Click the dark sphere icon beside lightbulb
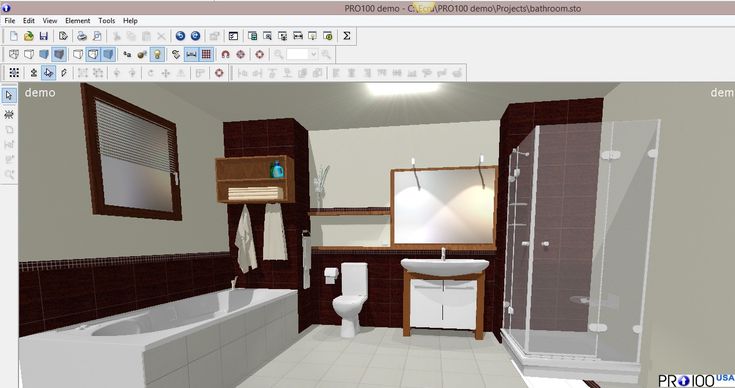735x388 pixels. coord(142,54)
